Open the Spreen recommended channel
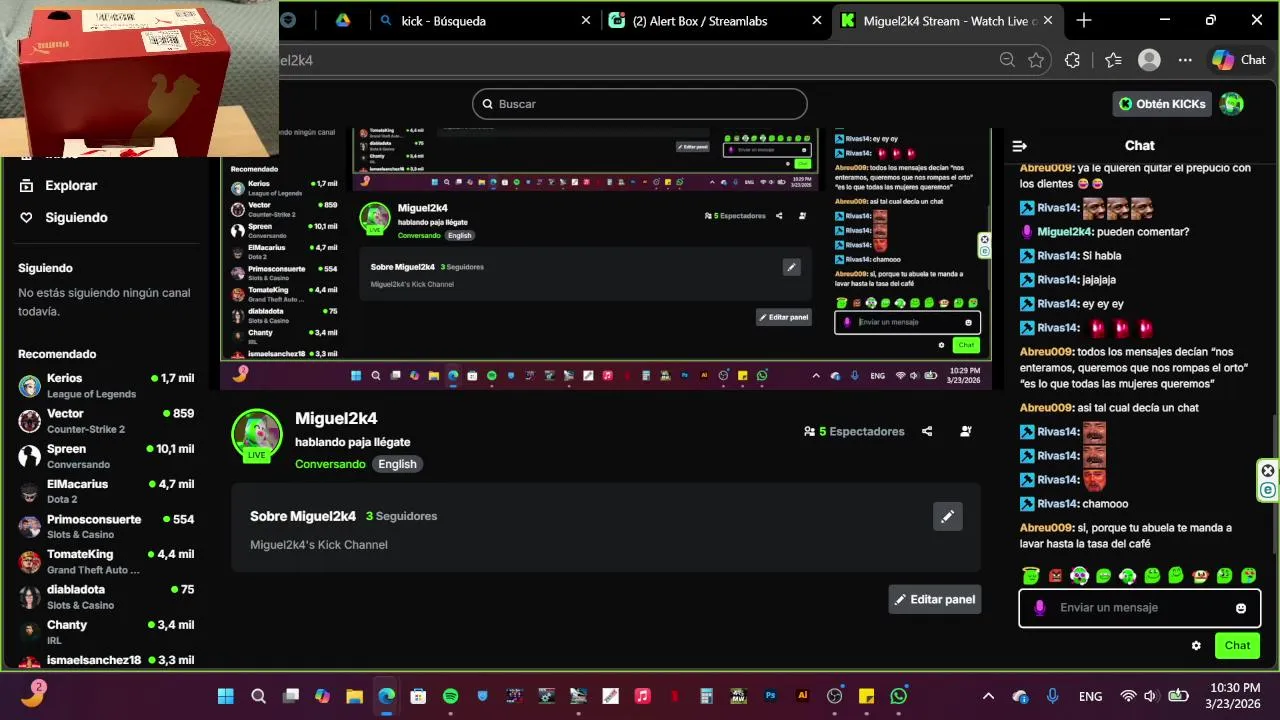The width and height of the screenshot is (1280, 720). (106, 456)
